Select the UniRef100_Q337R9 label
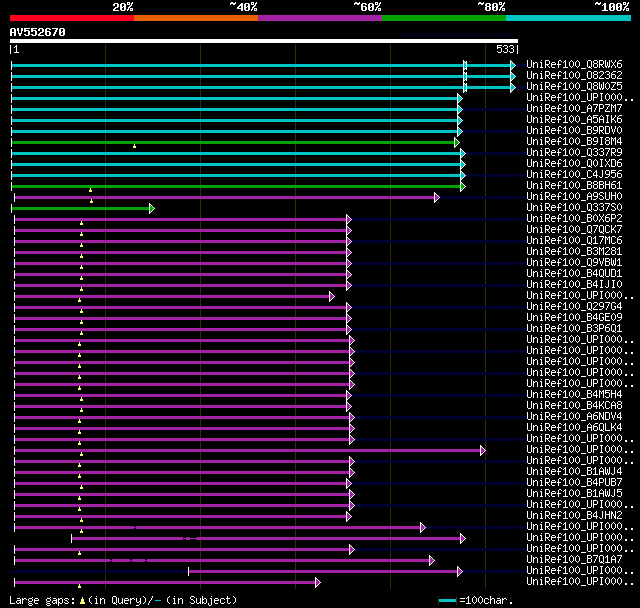The image size is (640, 608). point(574,153)
